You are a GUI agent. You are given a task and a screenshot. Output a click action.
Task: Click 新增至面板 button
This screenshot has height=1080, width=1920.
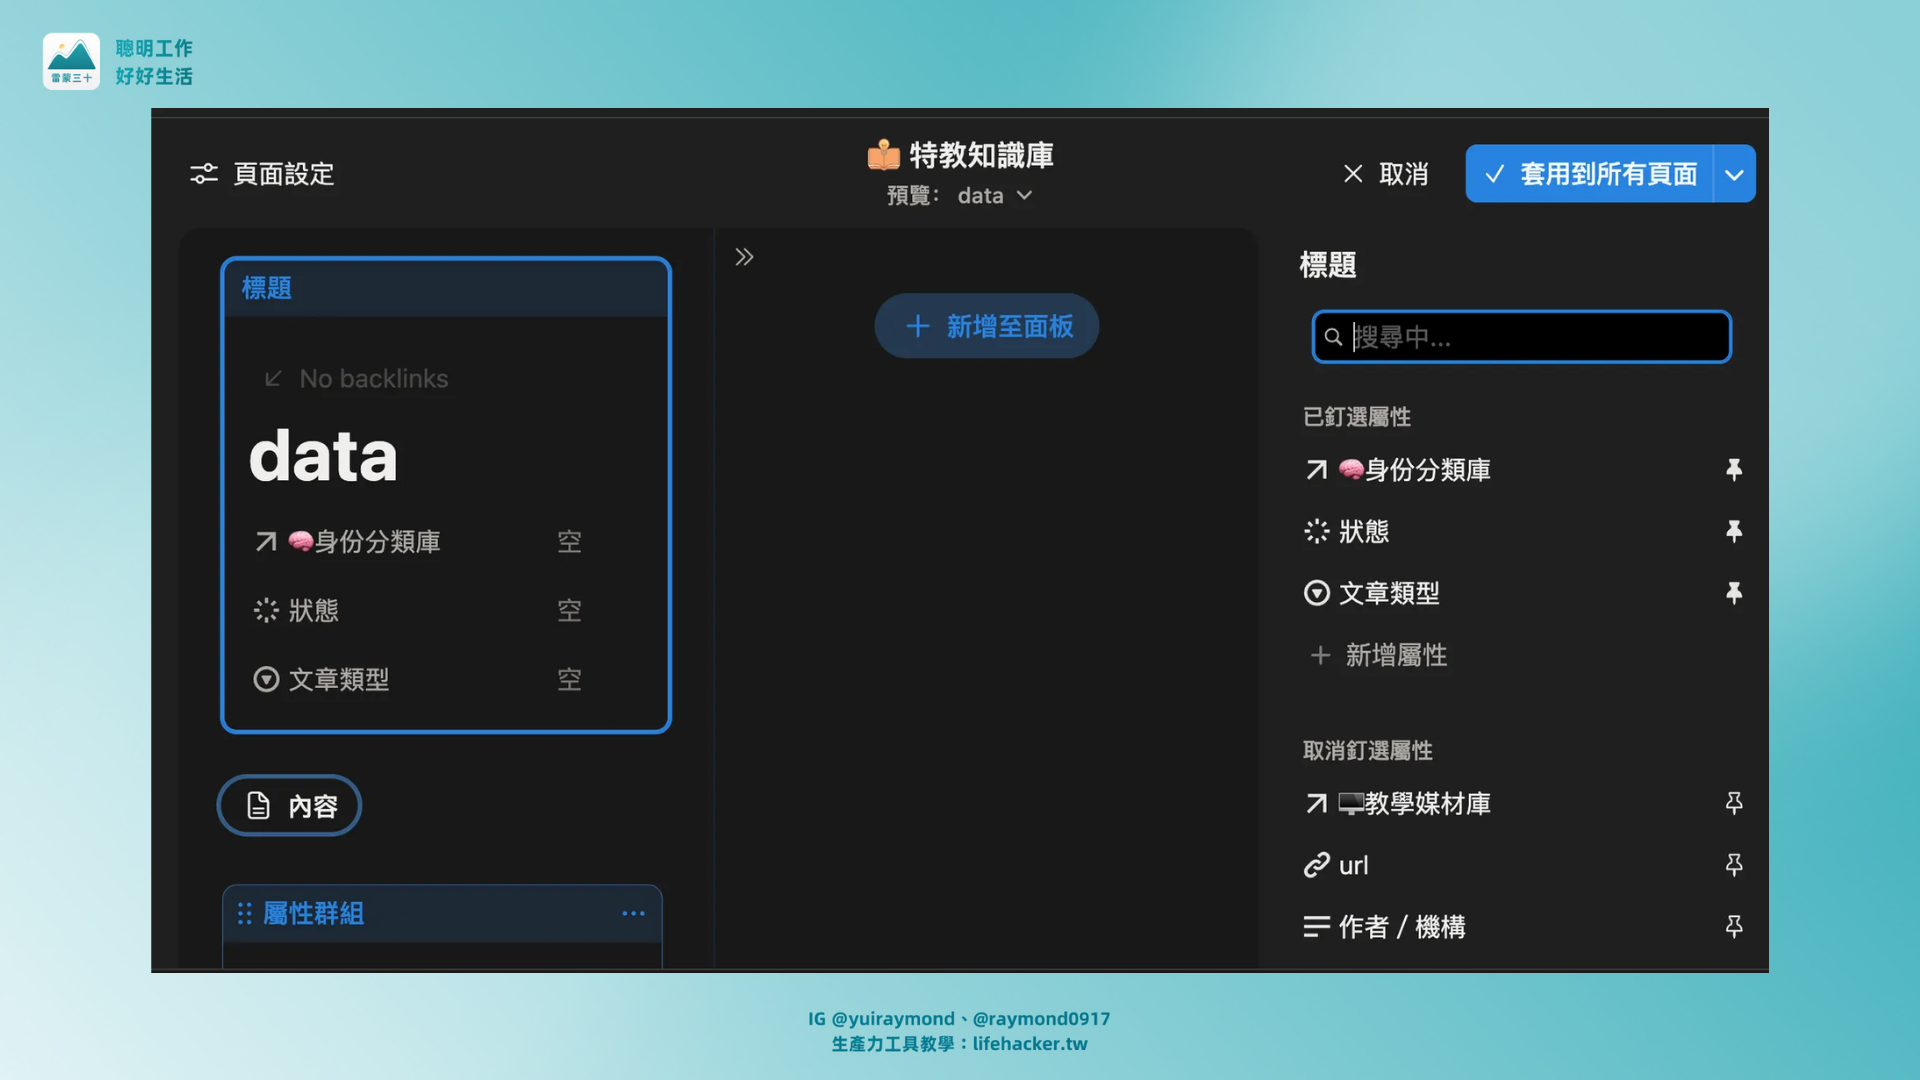pos(987,326)
